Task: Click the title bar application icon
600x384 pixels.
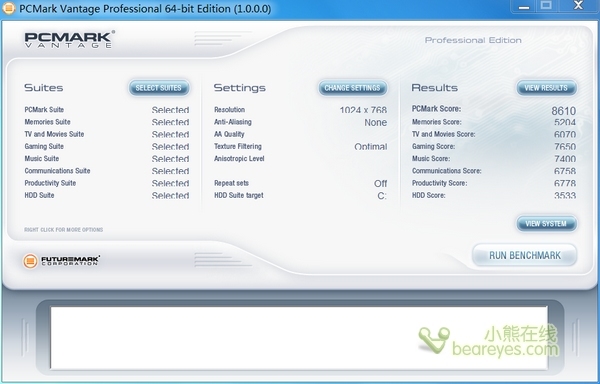Action: point(8,8)
